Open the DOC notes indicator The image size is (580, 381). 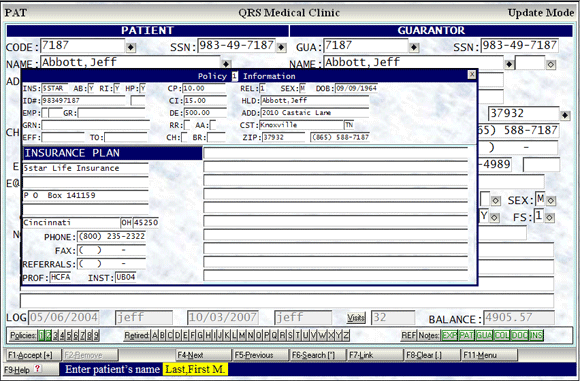pos(519,336)
